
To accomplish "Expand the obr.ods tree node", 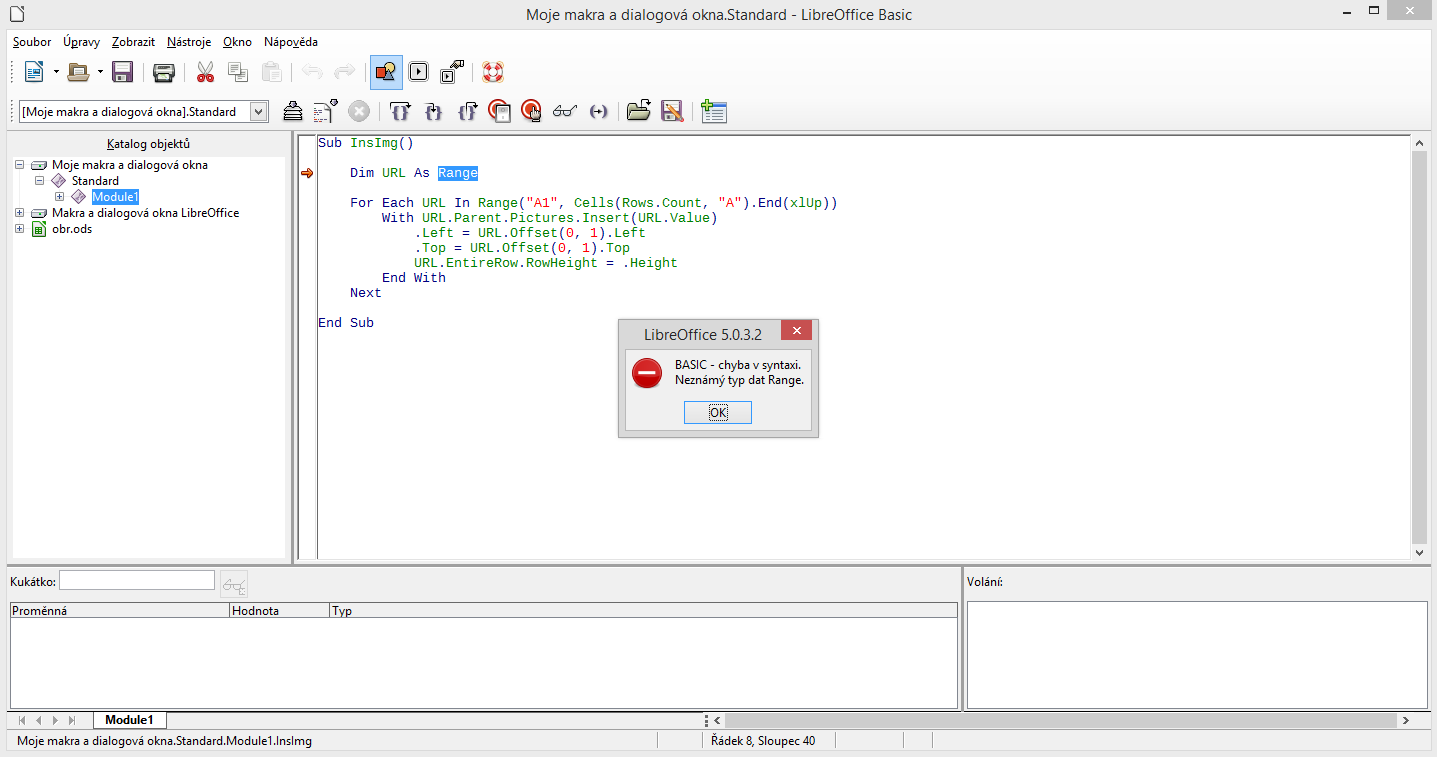I will (20, 229).
